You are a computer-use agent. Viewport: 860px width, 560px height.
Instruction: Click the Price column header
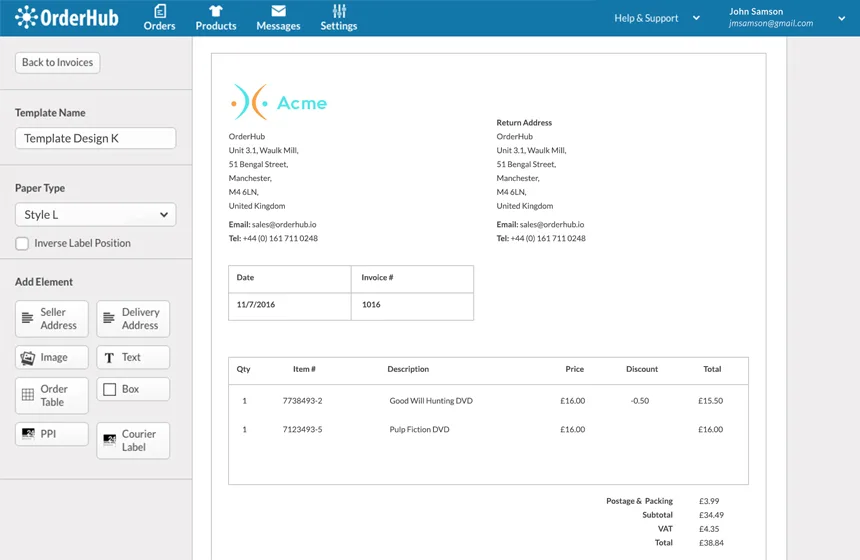coord(574,369)
